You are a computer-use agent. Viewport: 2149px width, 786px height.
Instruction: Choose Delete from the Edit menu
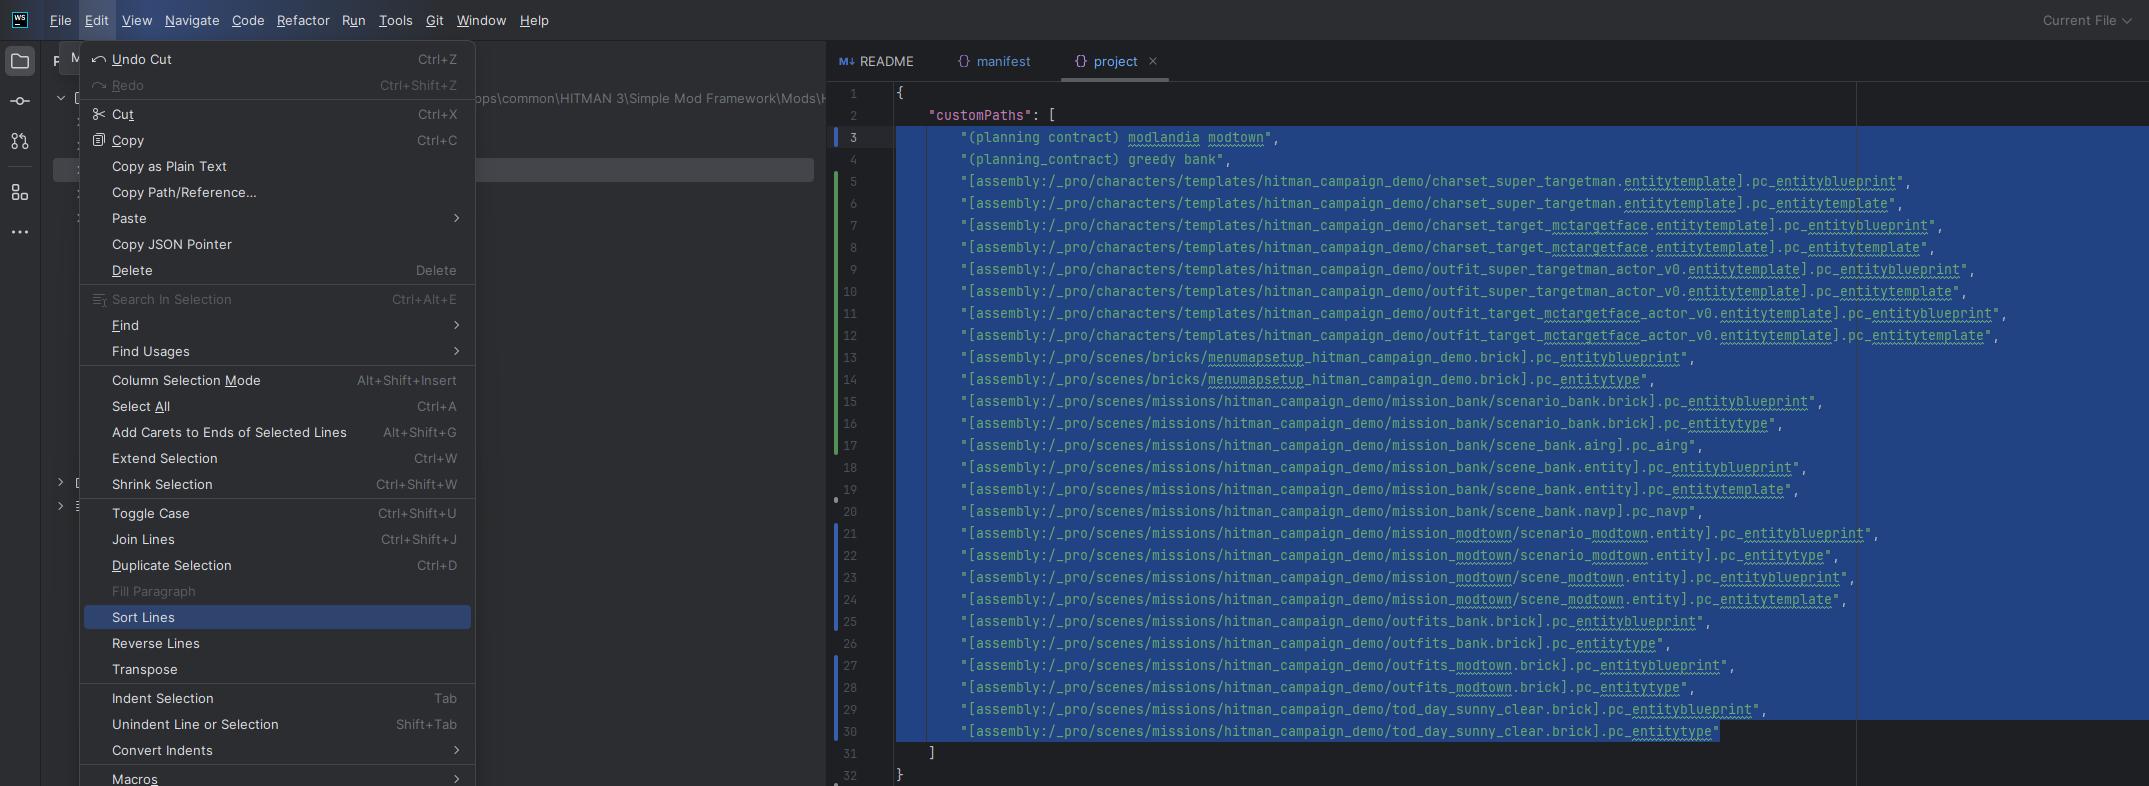pos(277,270)
